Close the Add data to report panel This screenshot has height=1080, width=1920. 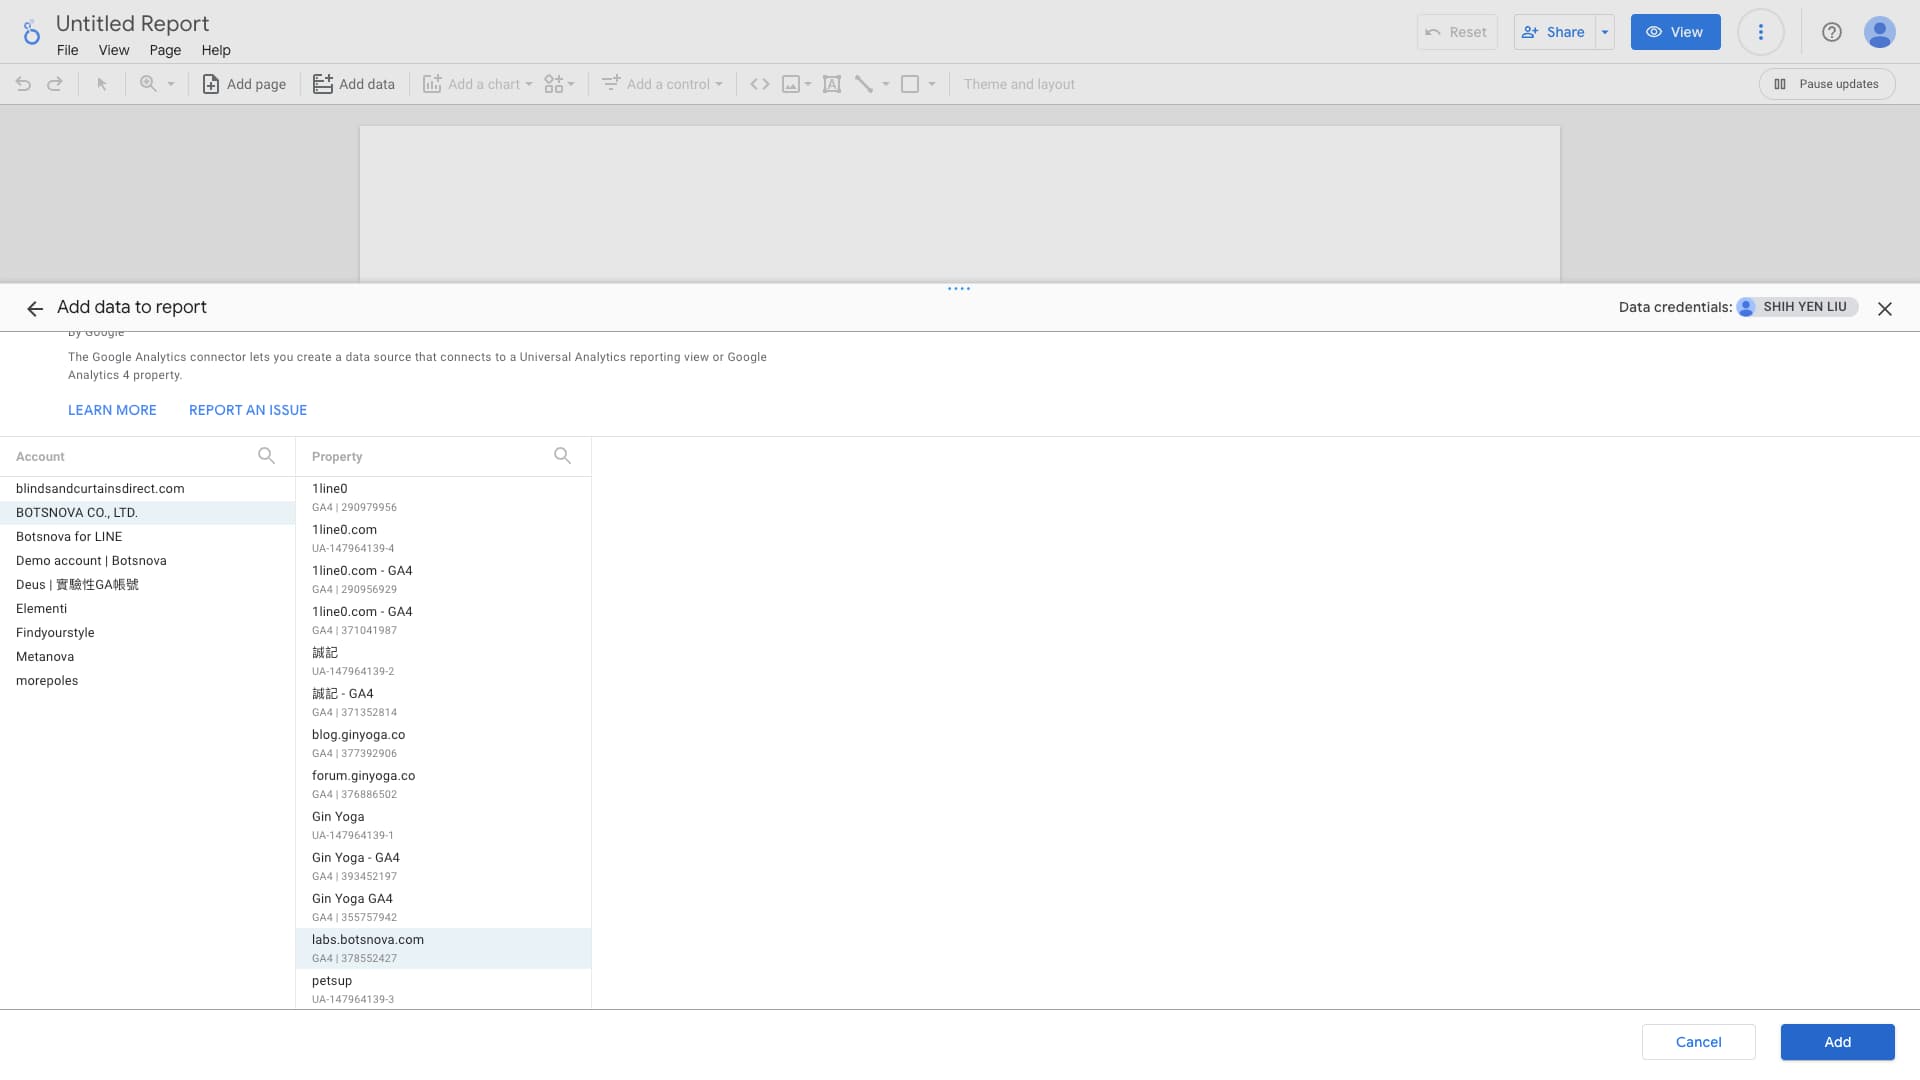click(1885, 309)
